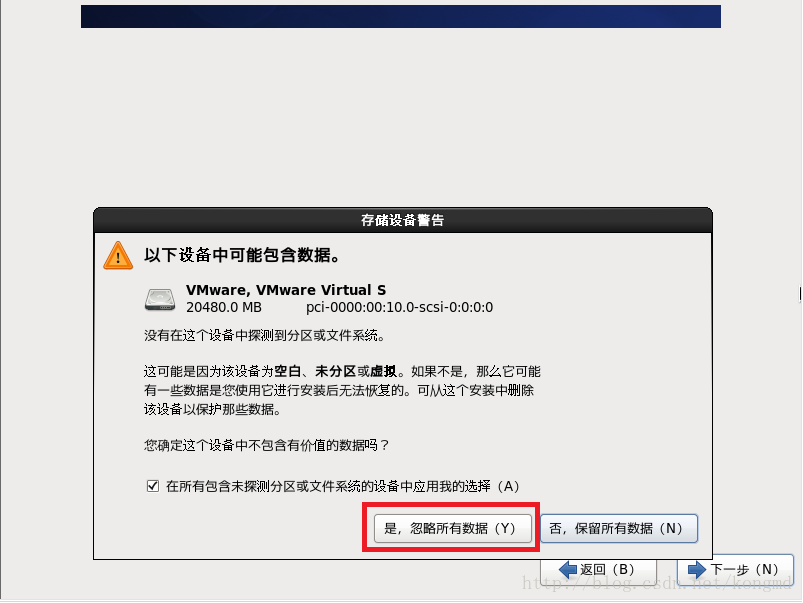This screenshot has height=603, width=803.
Task: Proceed with the 下一步 (N) button
Action: [x=735, y=570]
